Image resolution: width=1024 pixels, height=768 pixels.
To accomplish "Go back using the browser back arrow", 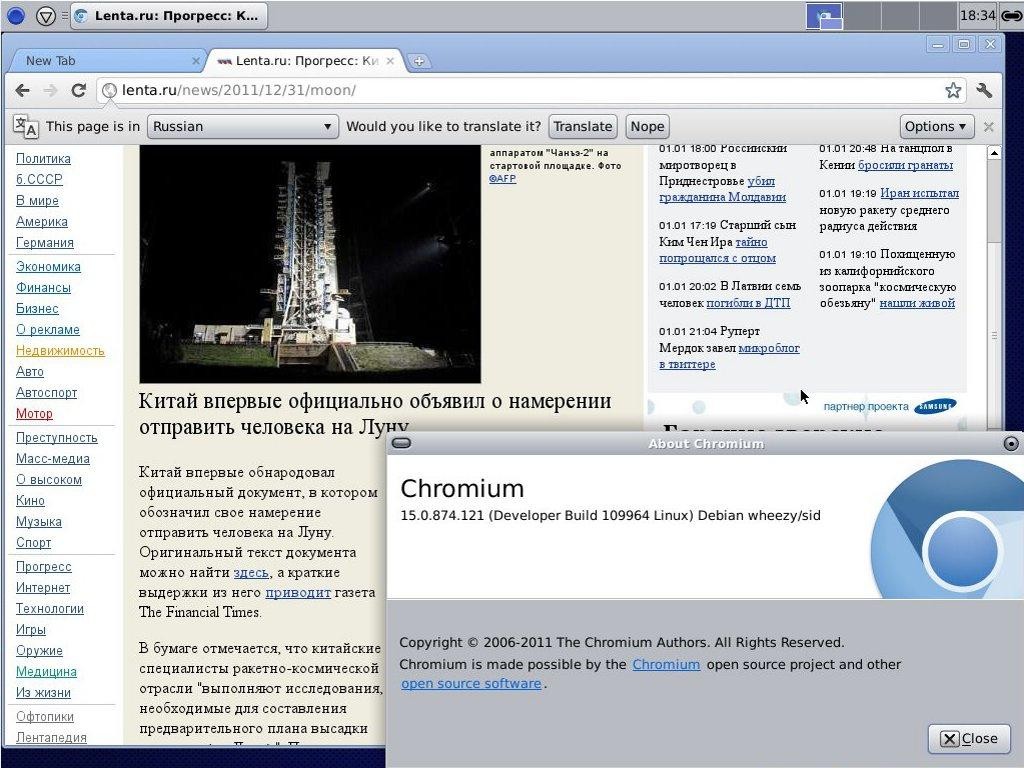I will point(23,90).
